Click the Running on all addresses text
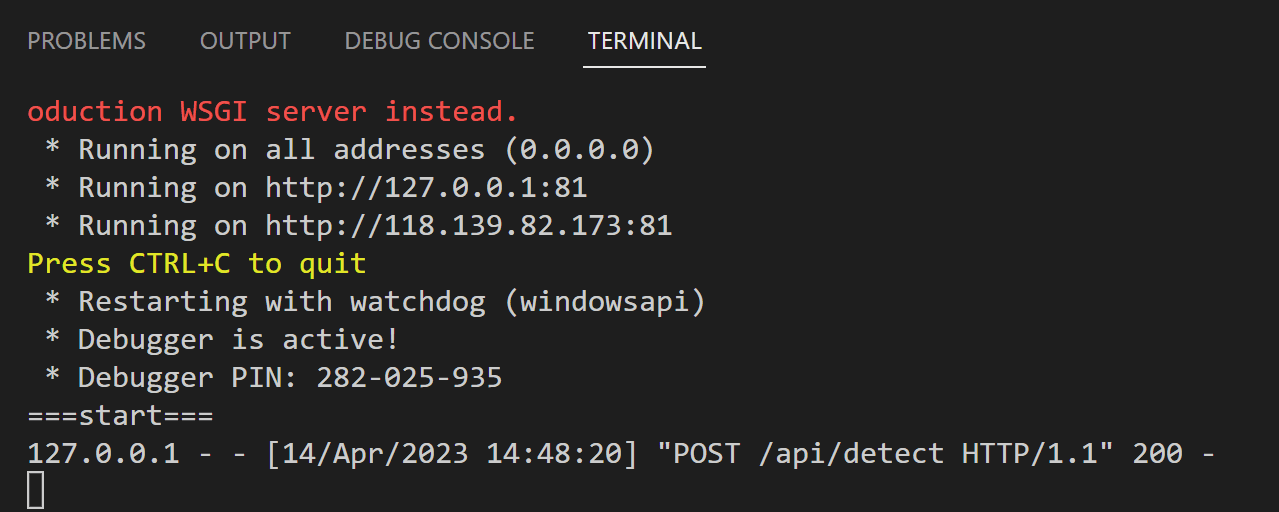The width and height of the screenshot is (1279, 512). click(x=282, y=150)
